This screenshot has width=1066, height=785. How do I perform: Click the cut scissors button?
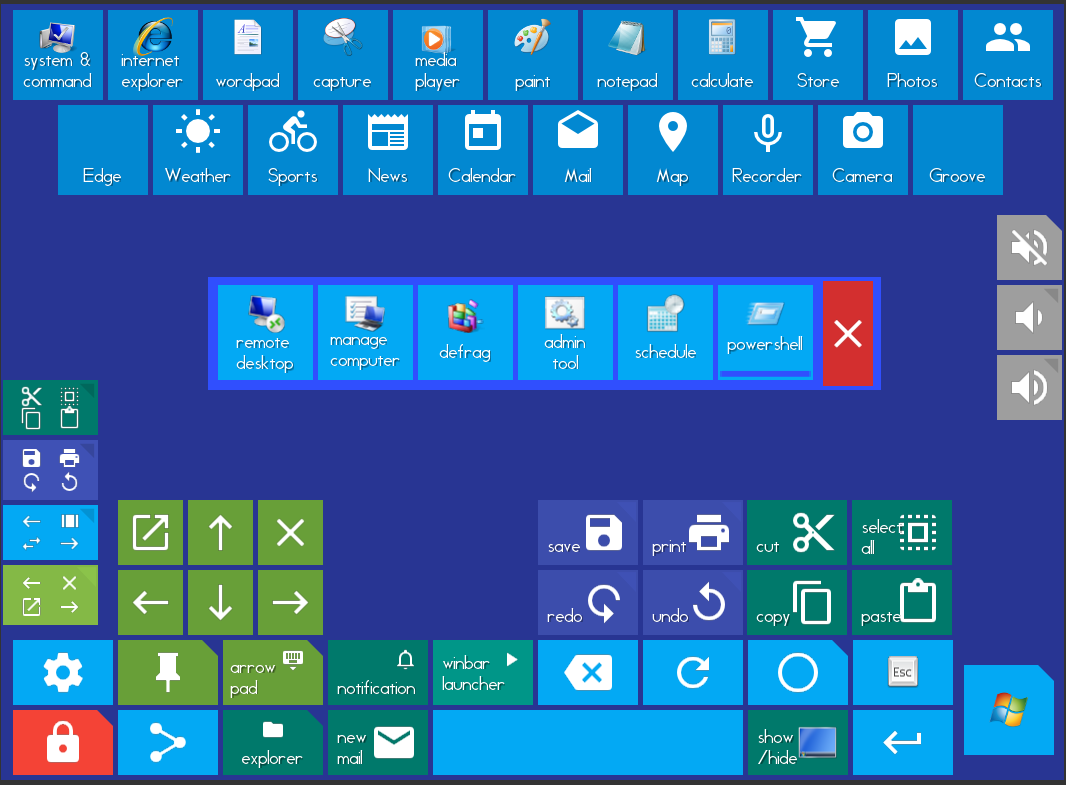pyautogui.click(x=797, y=532)
